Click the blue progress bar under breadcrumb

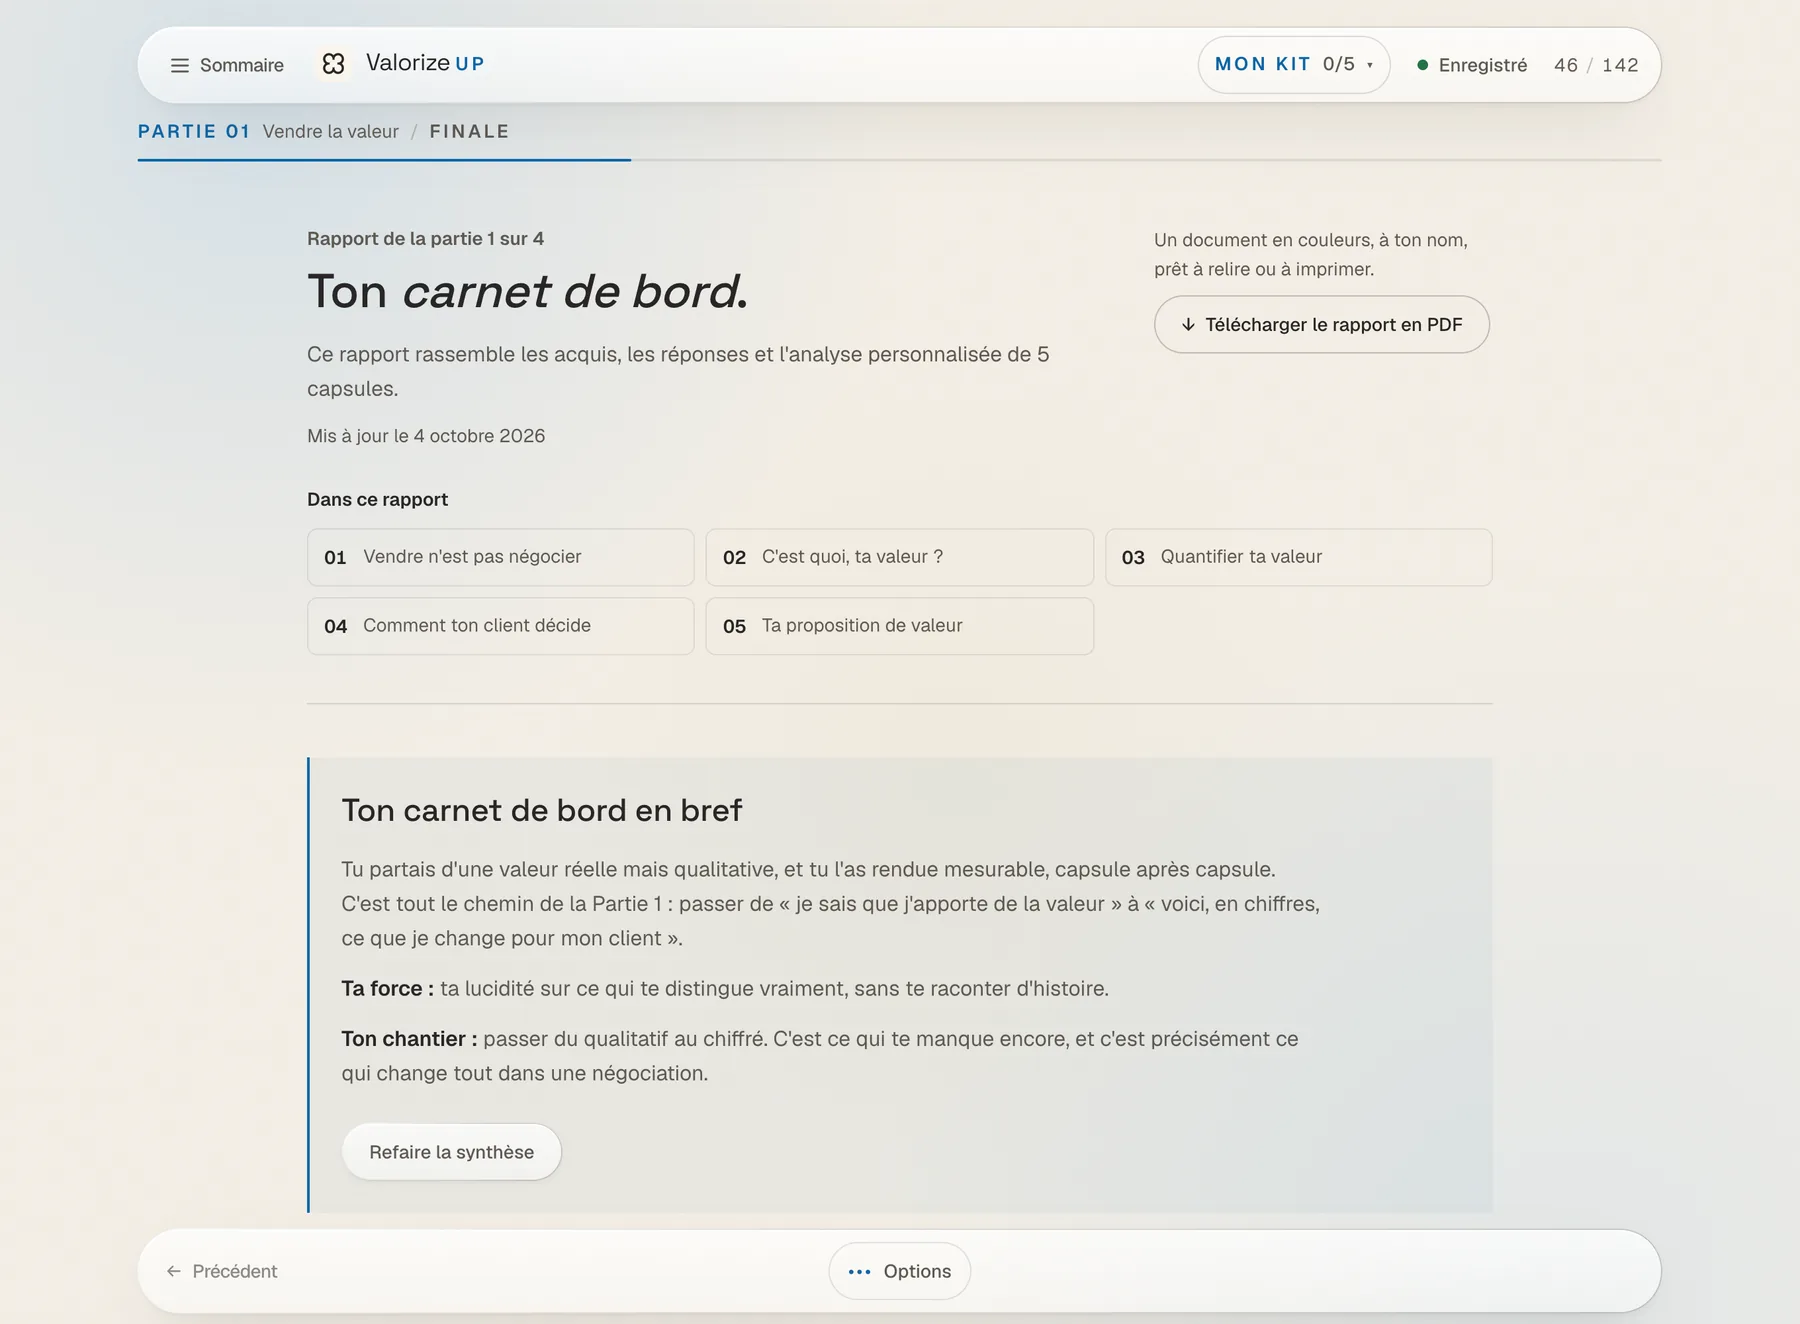tap(384, 160)
